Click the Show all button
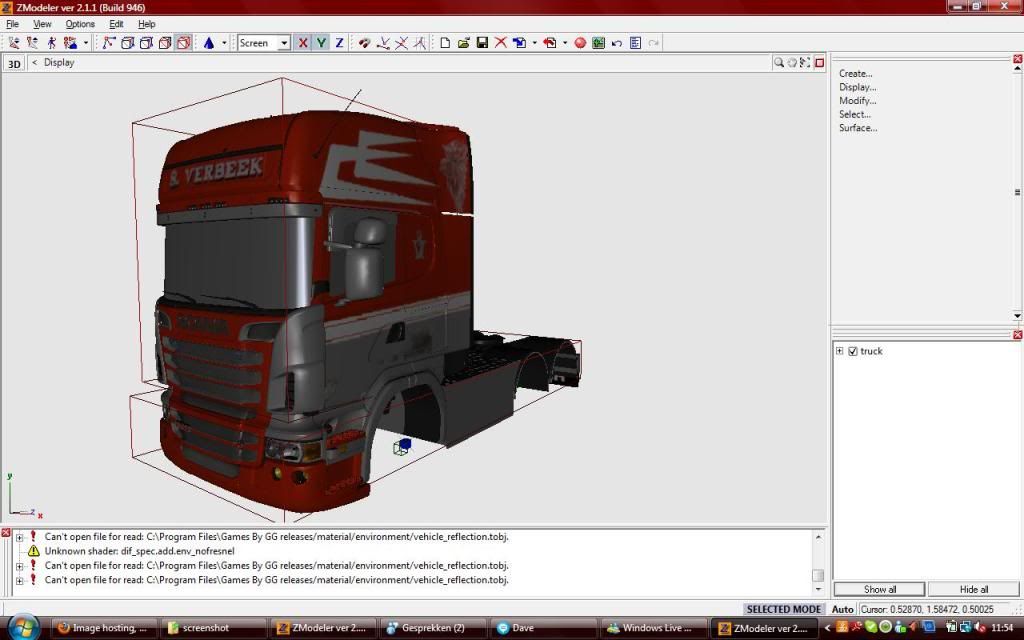 click(880, 589)
